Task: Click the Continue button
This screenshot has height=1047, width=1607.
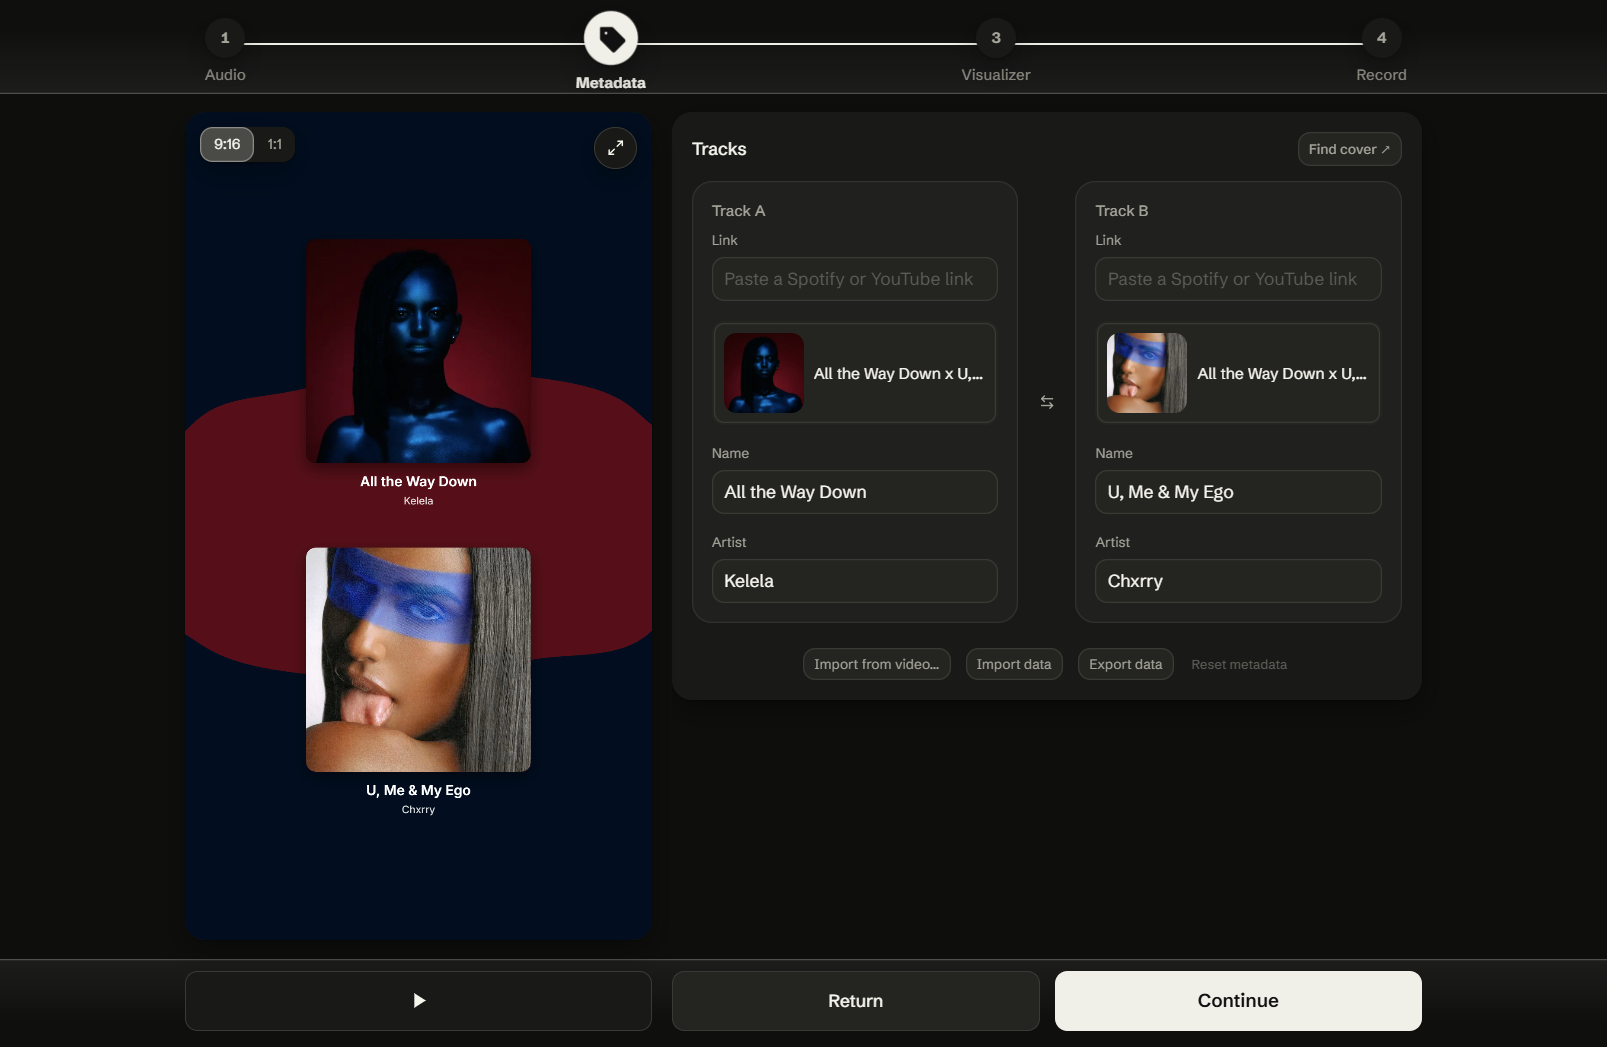Action: (x=1238, y=1000)
